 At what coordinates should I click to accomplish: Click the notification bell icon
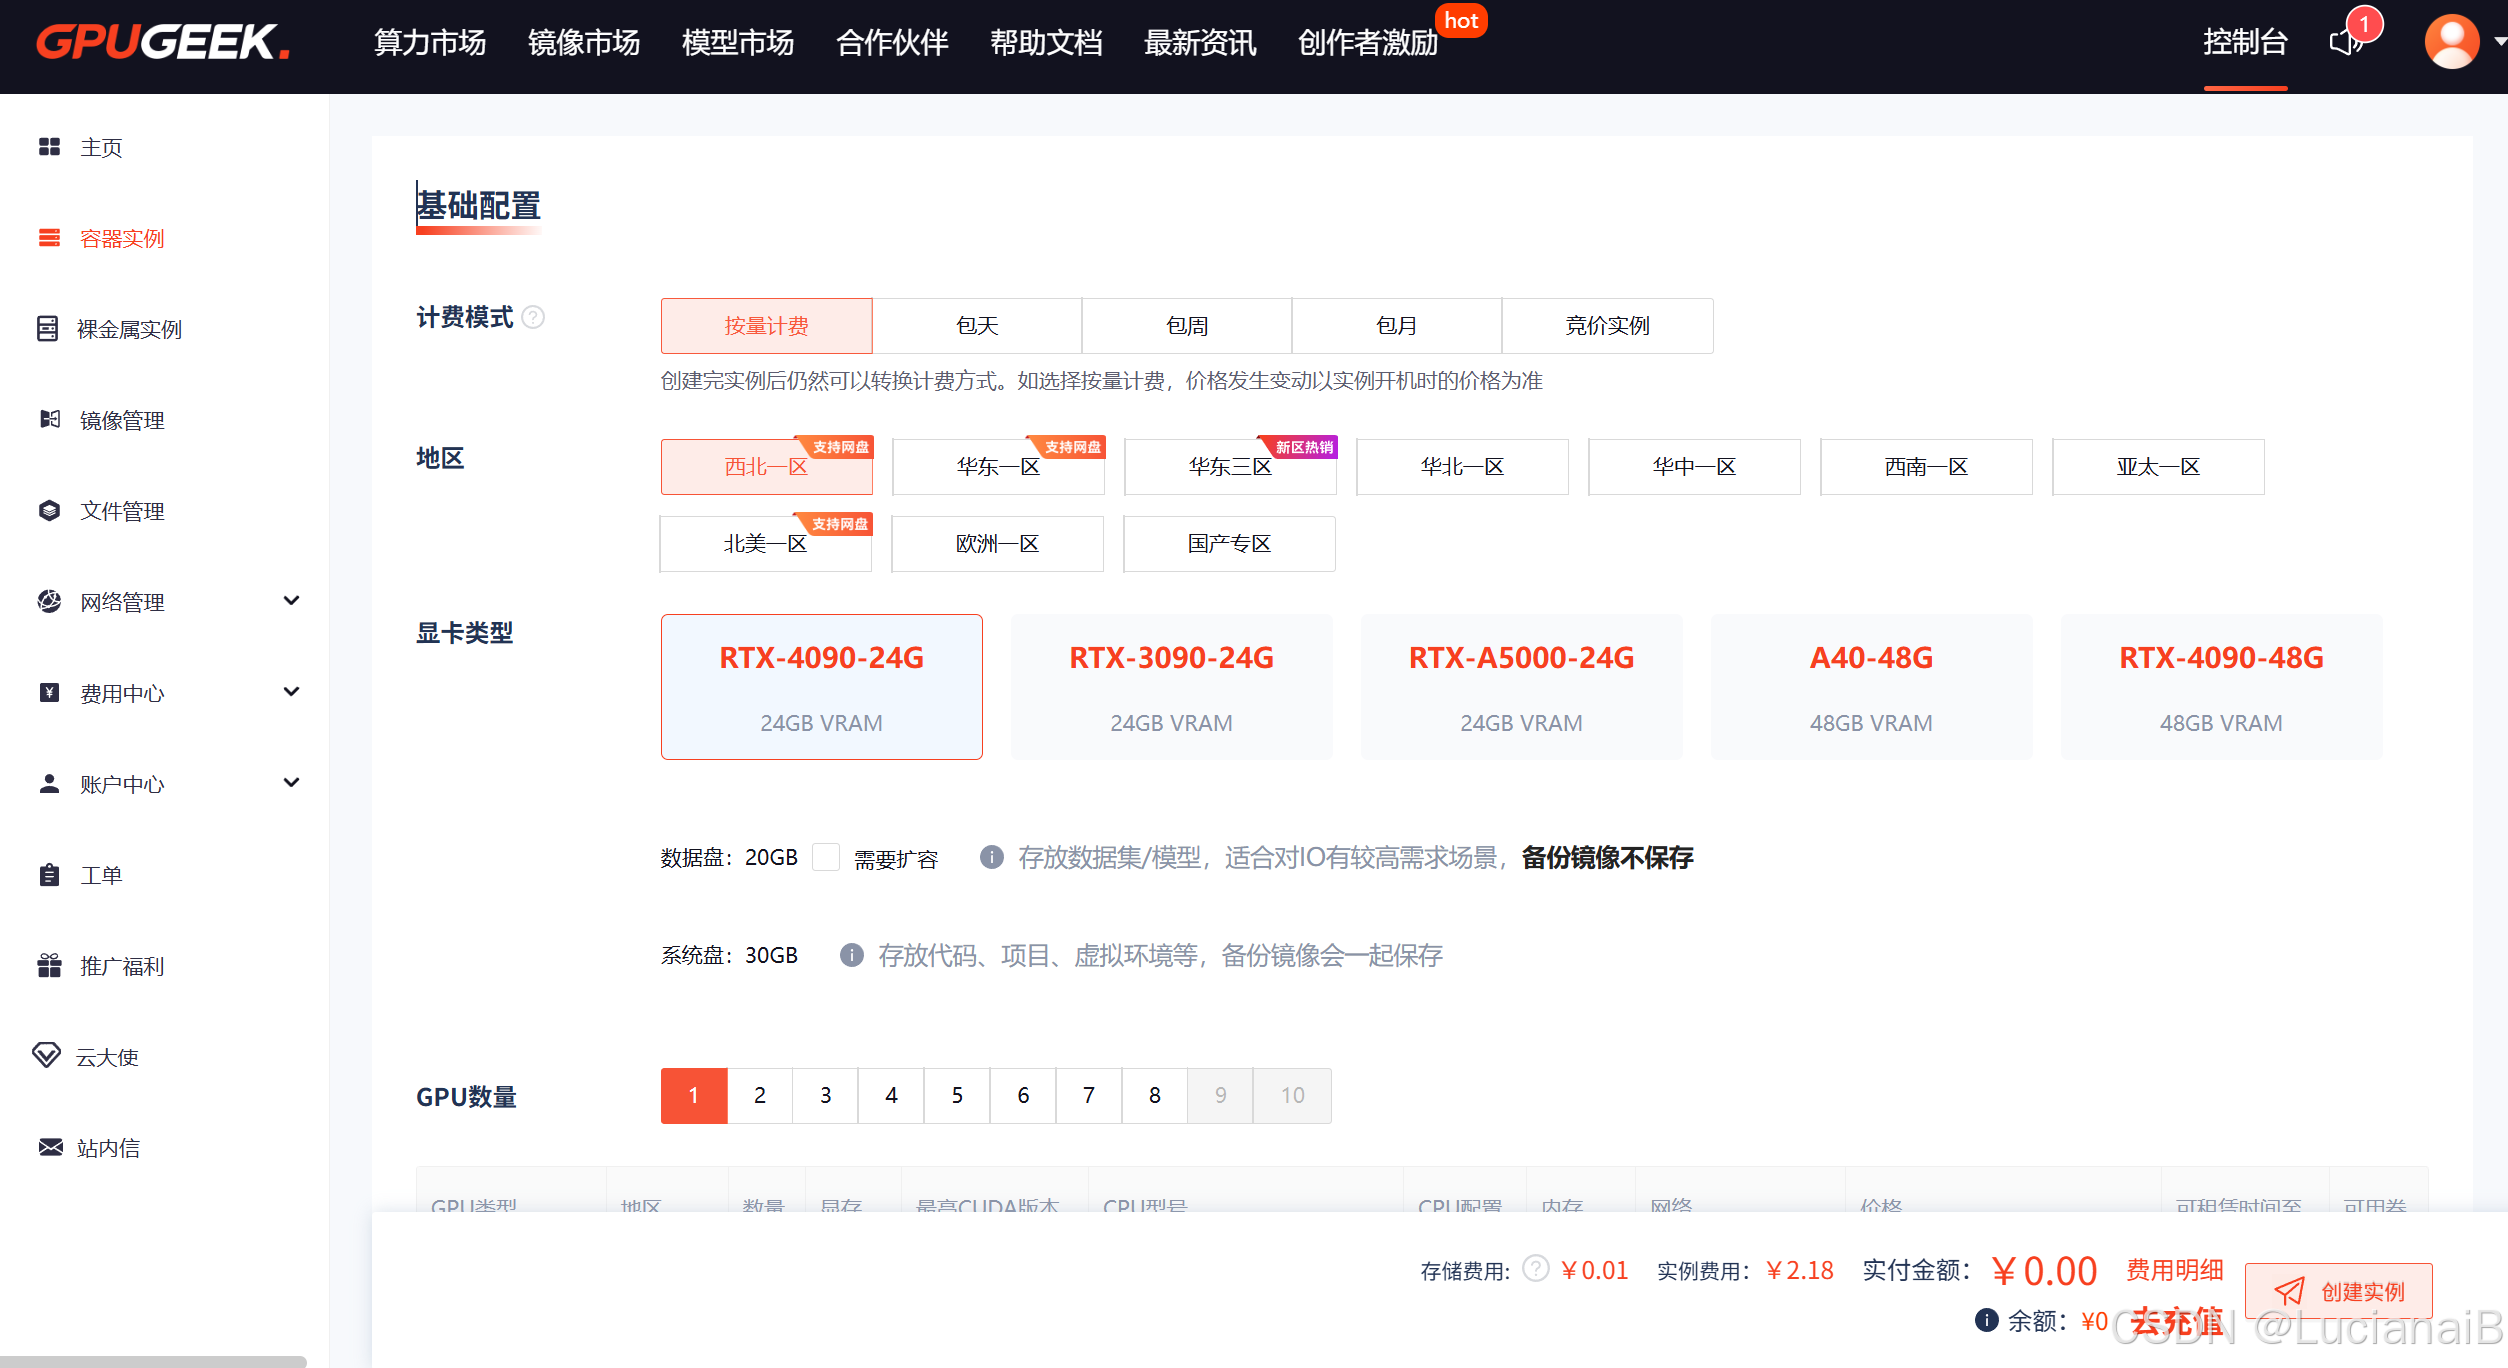[x=2345, y=43]
